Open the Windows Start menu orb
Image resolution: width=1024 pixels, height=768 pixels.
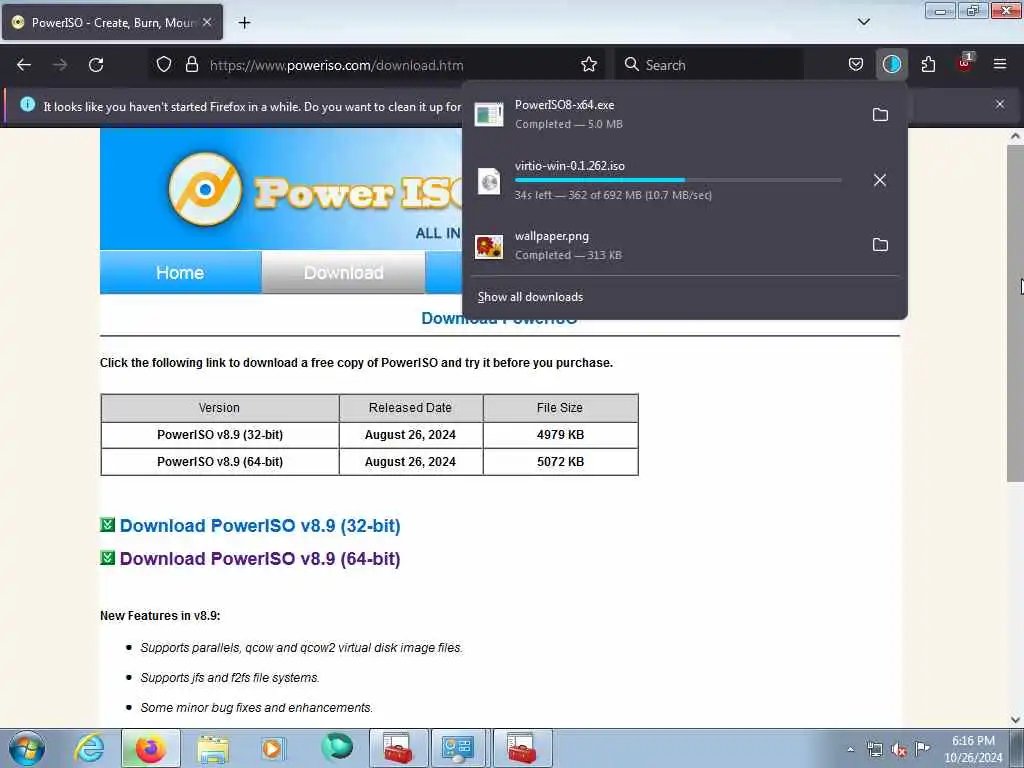pos(27,748)
